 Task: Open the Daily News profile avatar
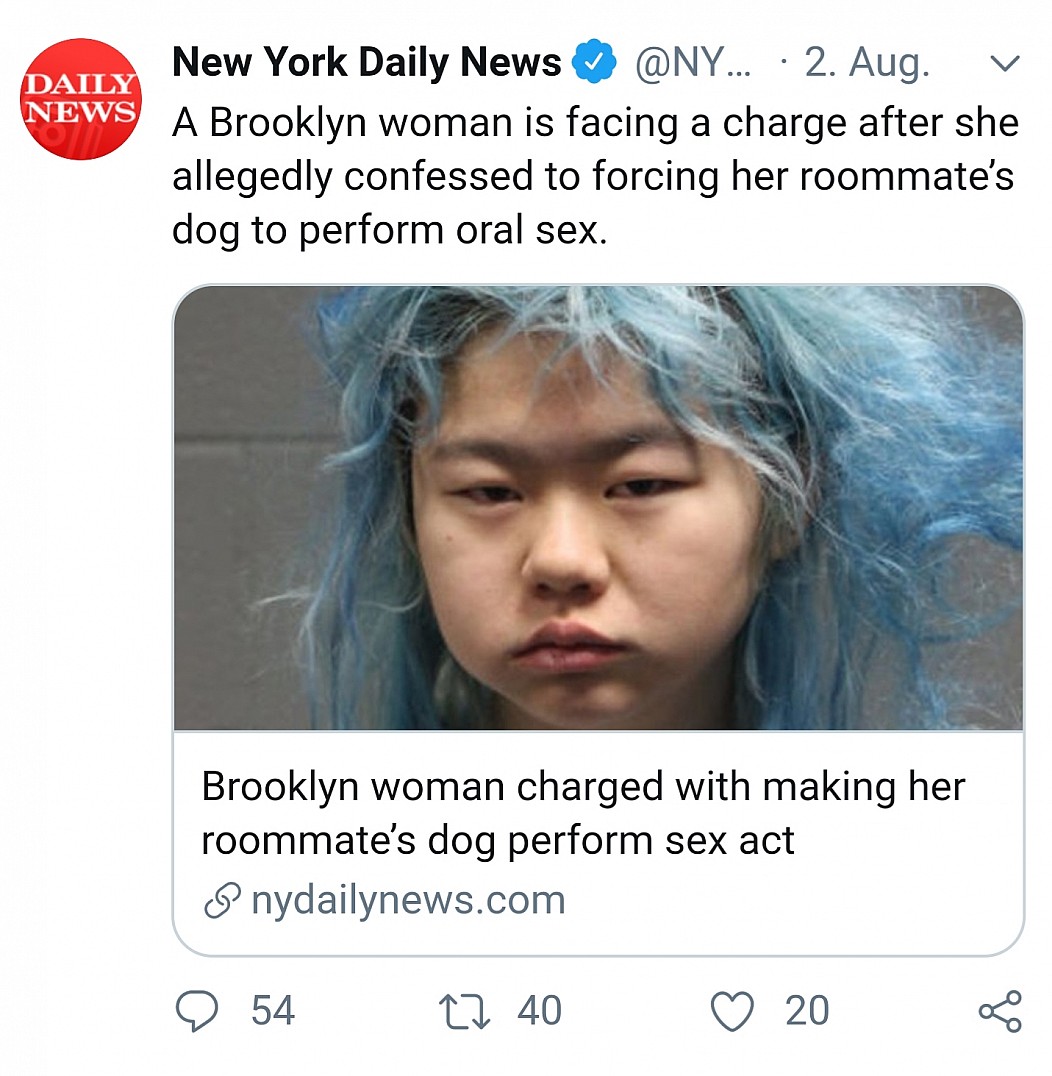pos(81,100)
